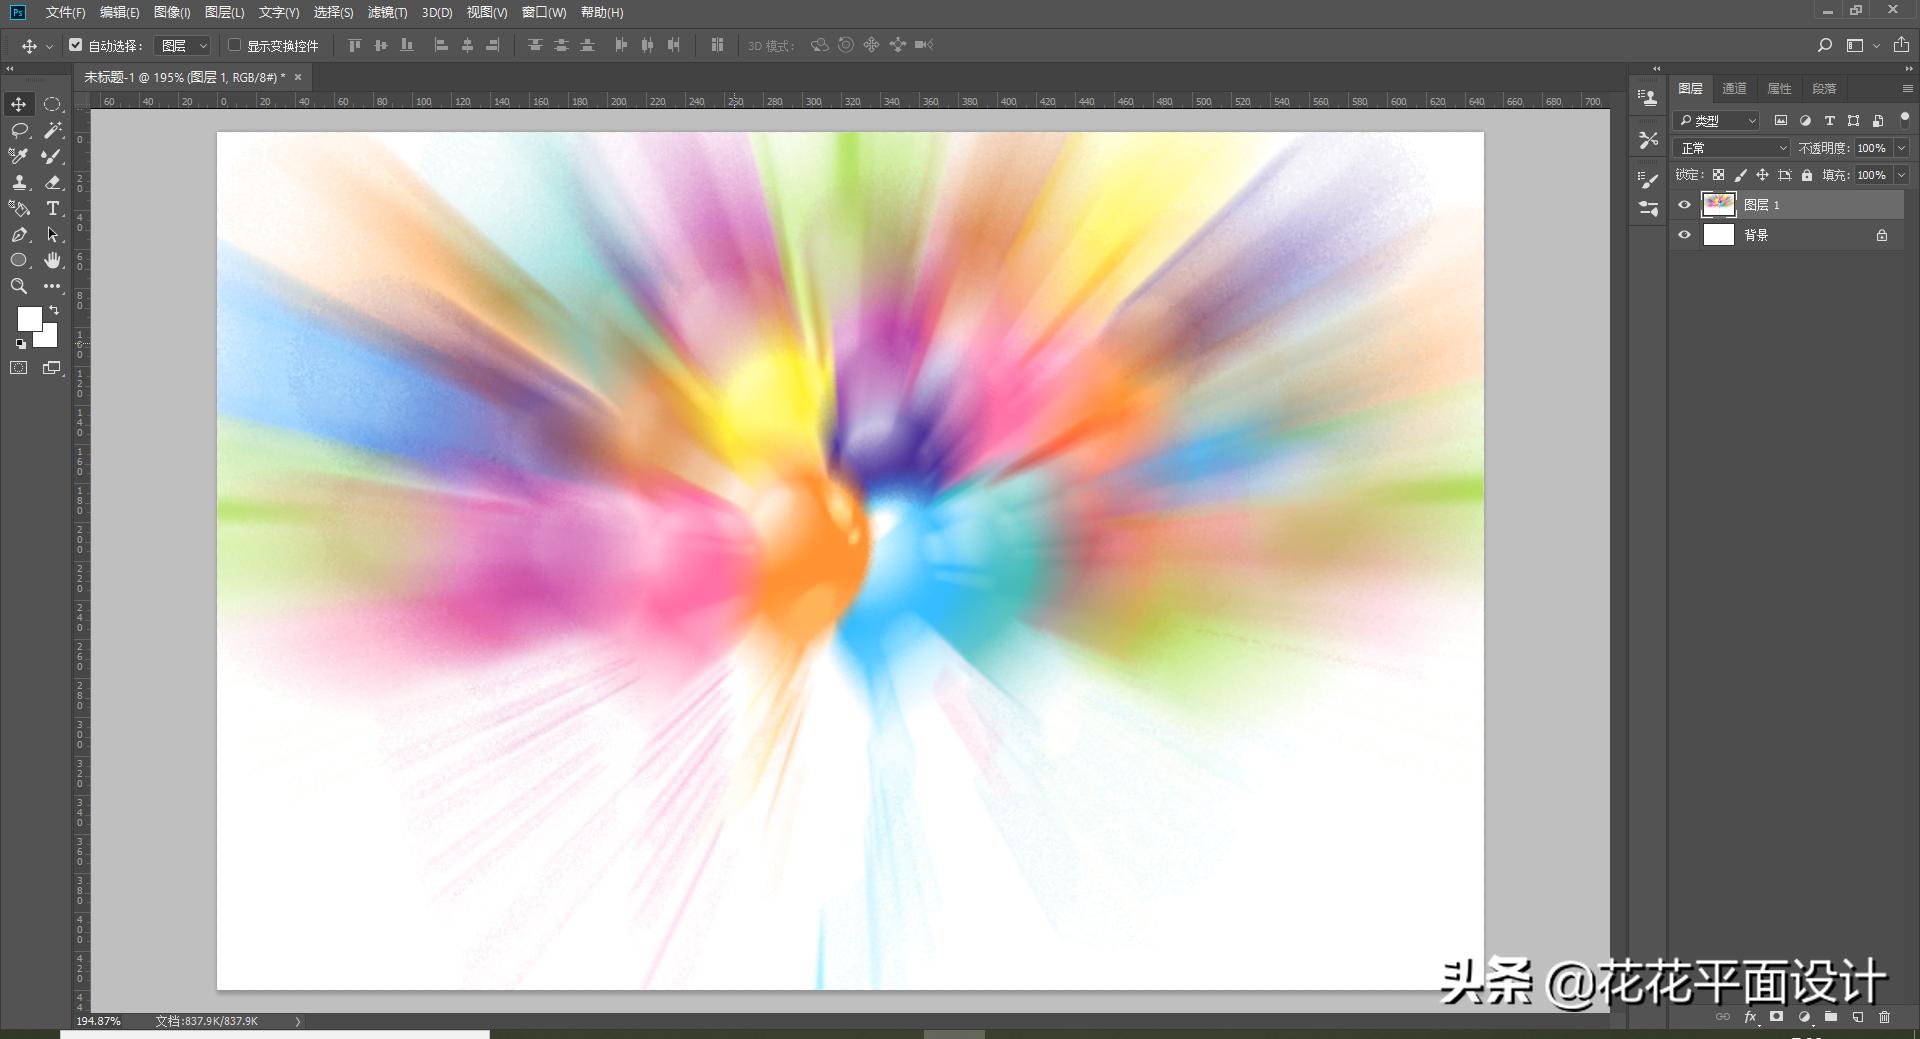The height and width of the screenshot is (1039, 1920).
Task: Click the foreground color swatch
Action: 28,318
